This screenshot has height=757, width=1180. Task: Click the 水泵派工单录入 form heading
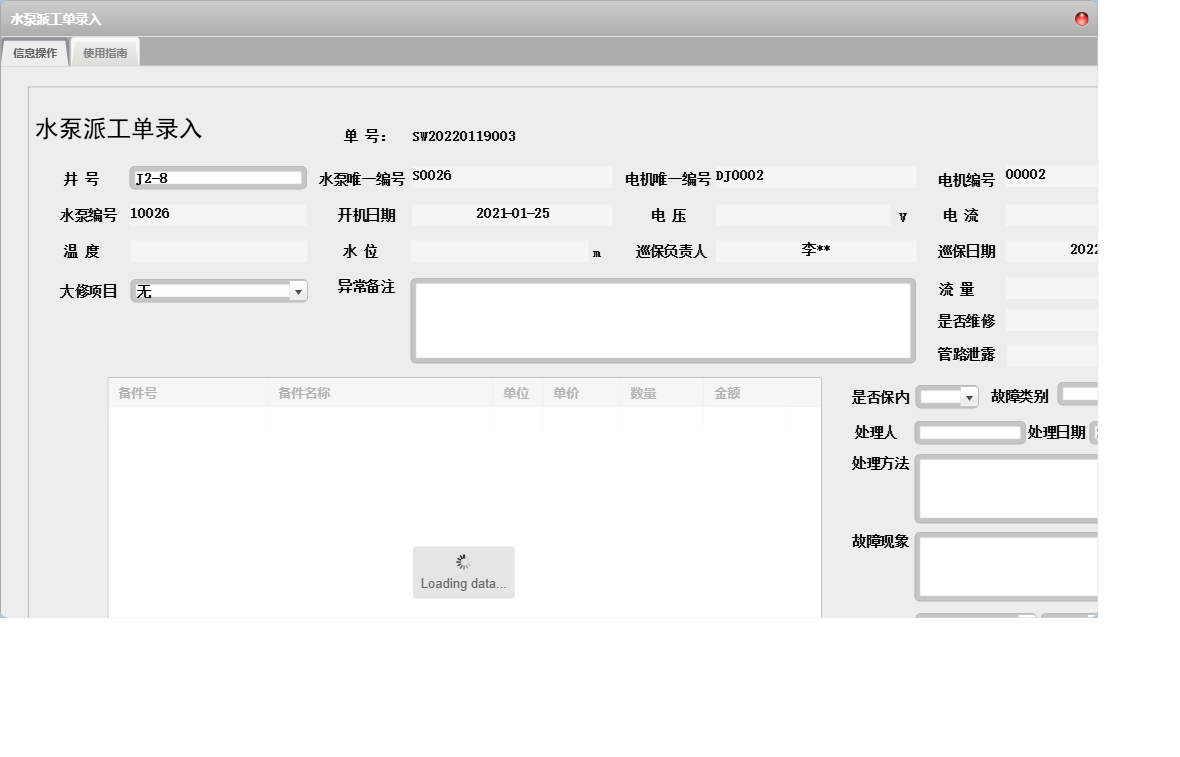[x=119, y=129]
